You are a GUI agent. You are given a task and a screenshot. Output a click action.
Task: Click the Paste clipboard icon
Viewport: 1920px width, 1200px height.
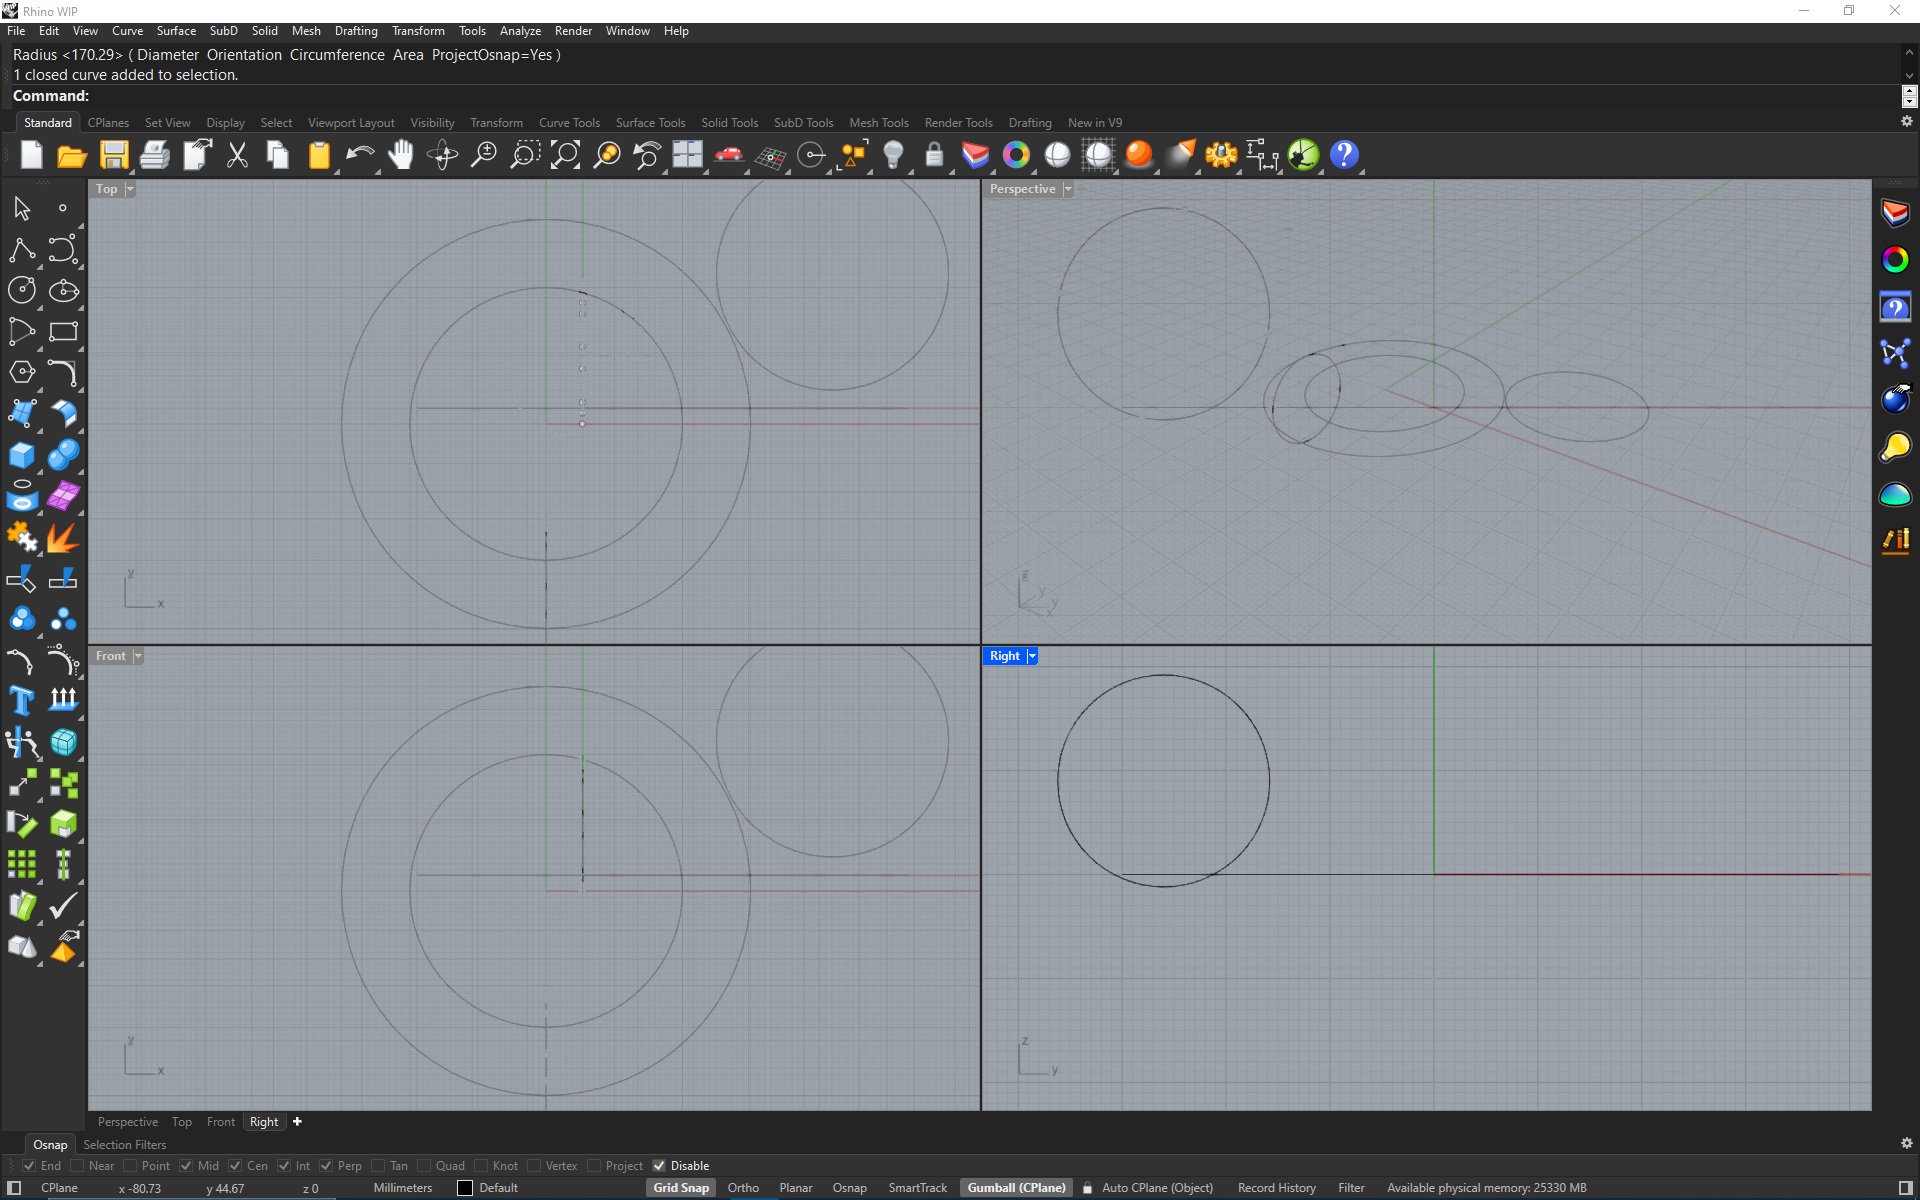[319, 155]
